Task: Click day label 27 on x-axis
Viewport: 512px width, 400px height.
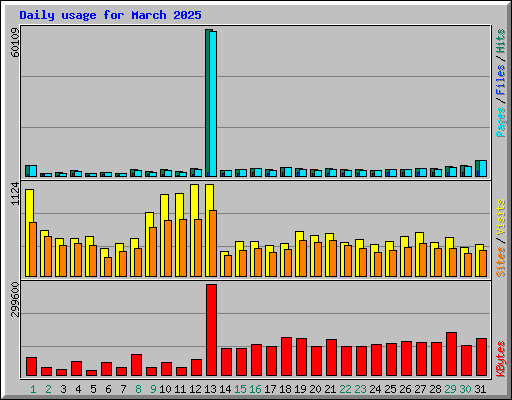Action: (x=420, y=389)
